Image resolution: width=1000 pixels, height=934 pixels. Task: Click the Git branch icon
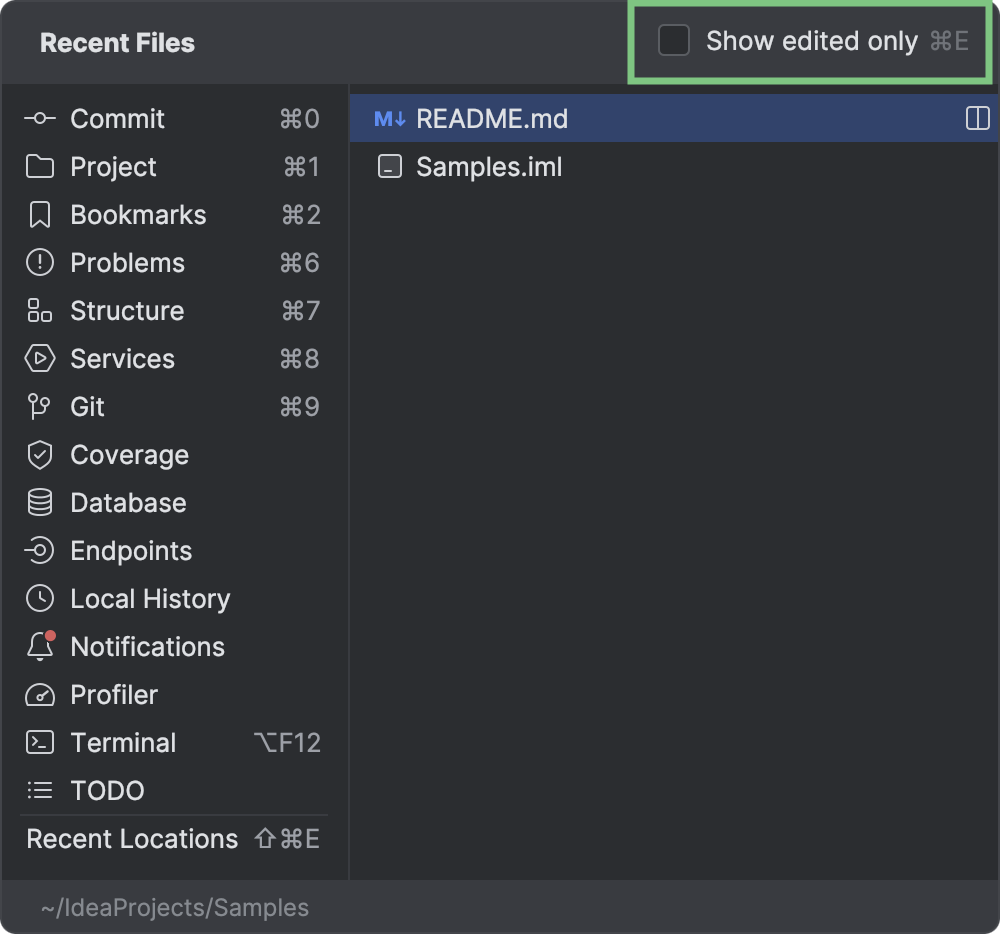click(40, 407)
